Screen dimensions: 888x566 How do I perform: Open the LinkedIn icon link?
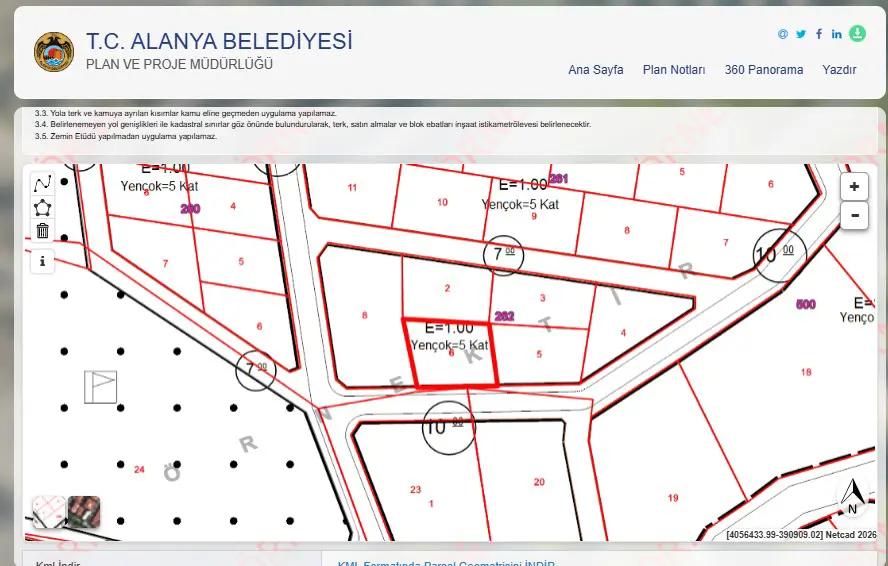tap(836, 34)
